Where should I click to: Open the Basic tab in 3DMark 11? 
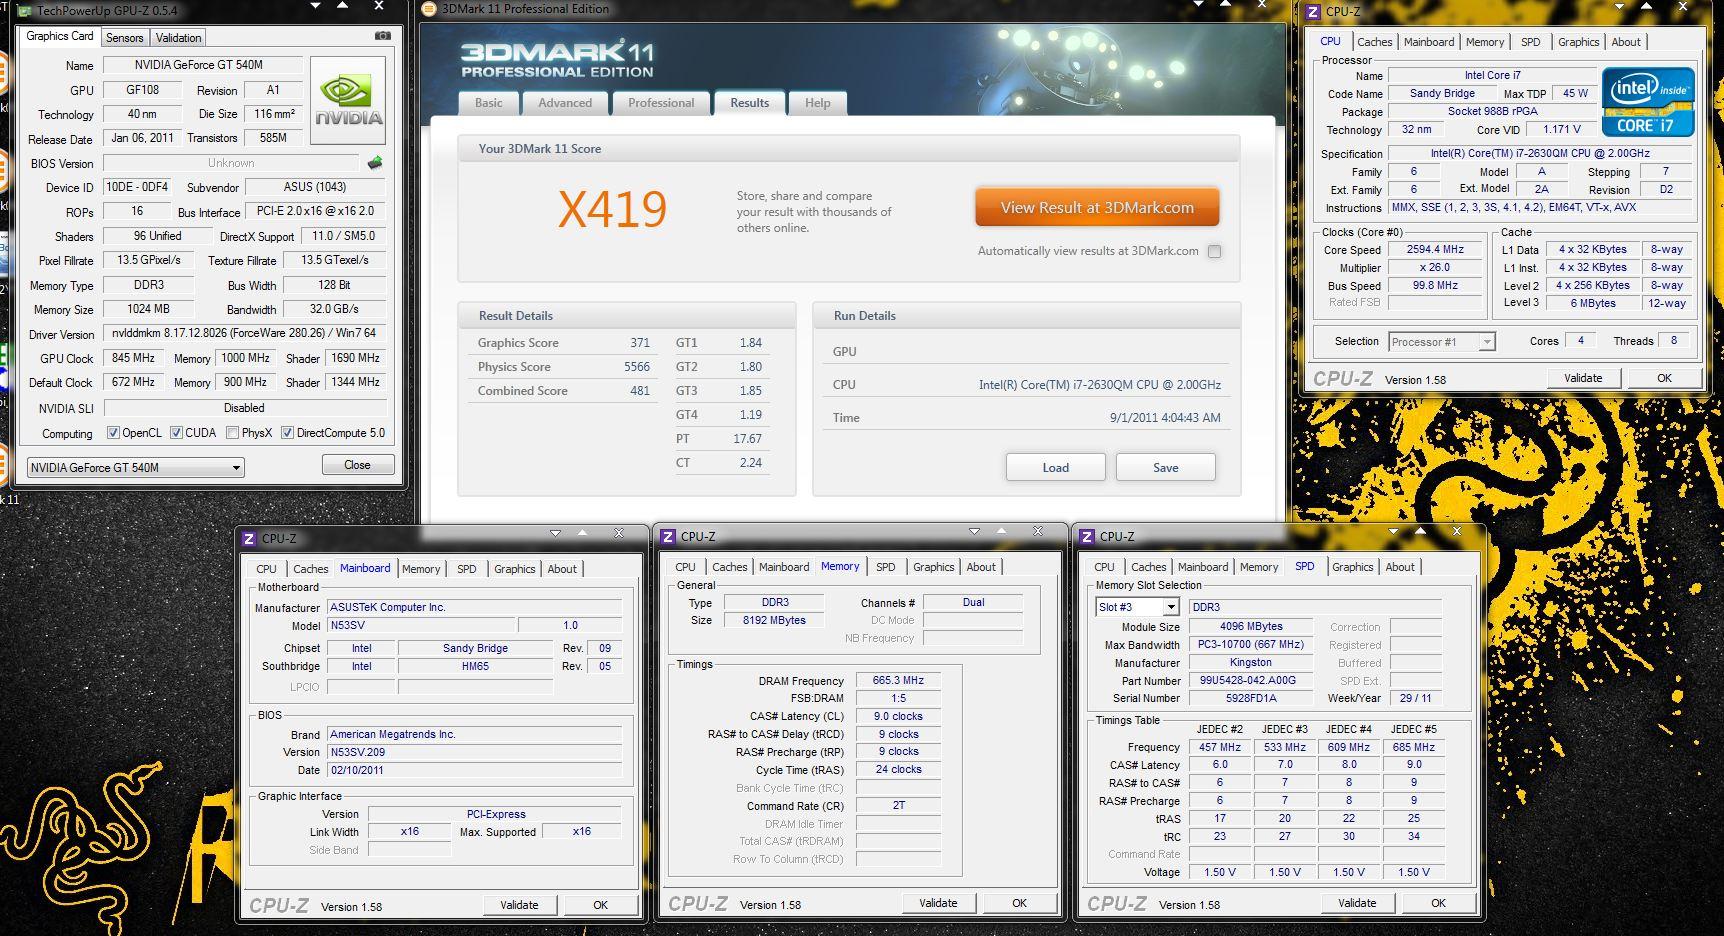click(489, 103)
